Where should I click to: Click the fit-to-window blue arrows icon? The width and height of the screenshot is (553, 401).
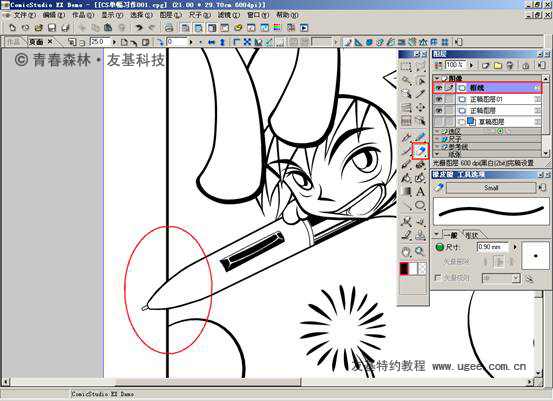pos(247,42)
